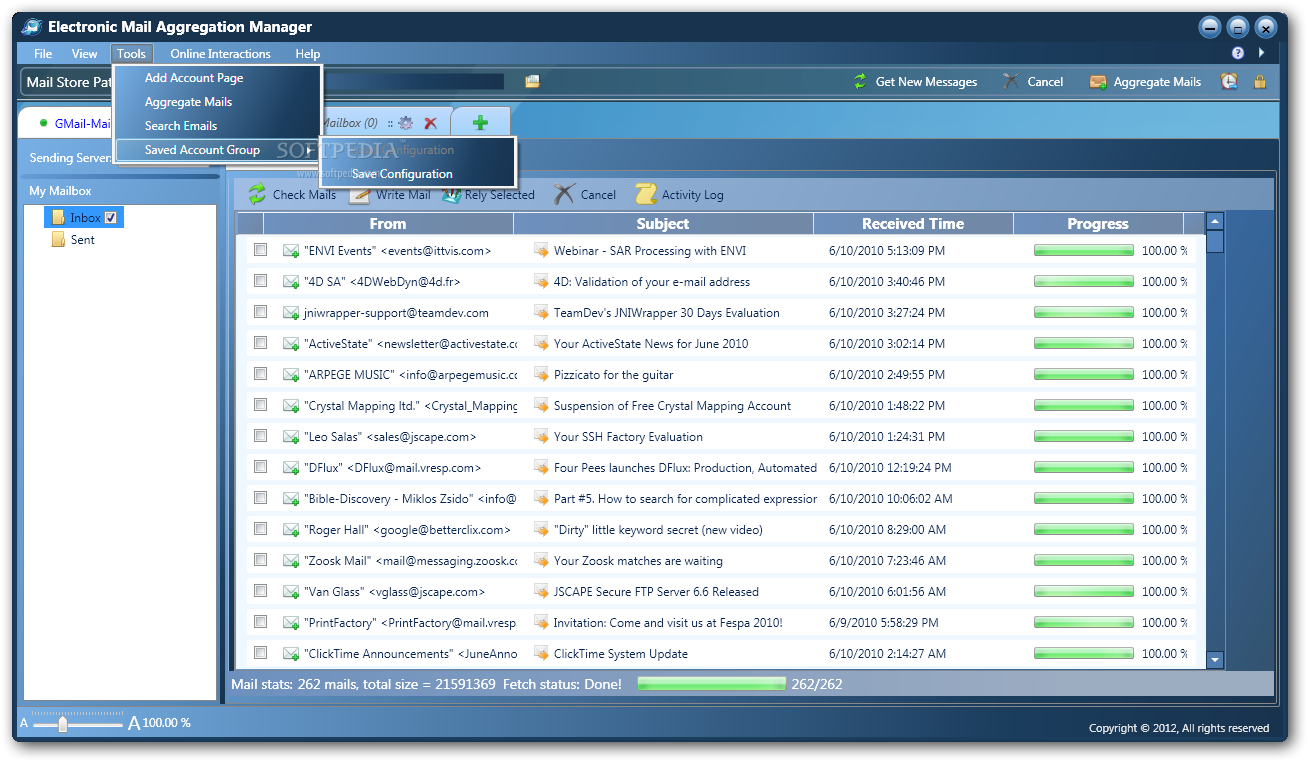Choose Search Emails from Tools menu
Screen dimensions: 1308x762
click(x=218, y=126)
